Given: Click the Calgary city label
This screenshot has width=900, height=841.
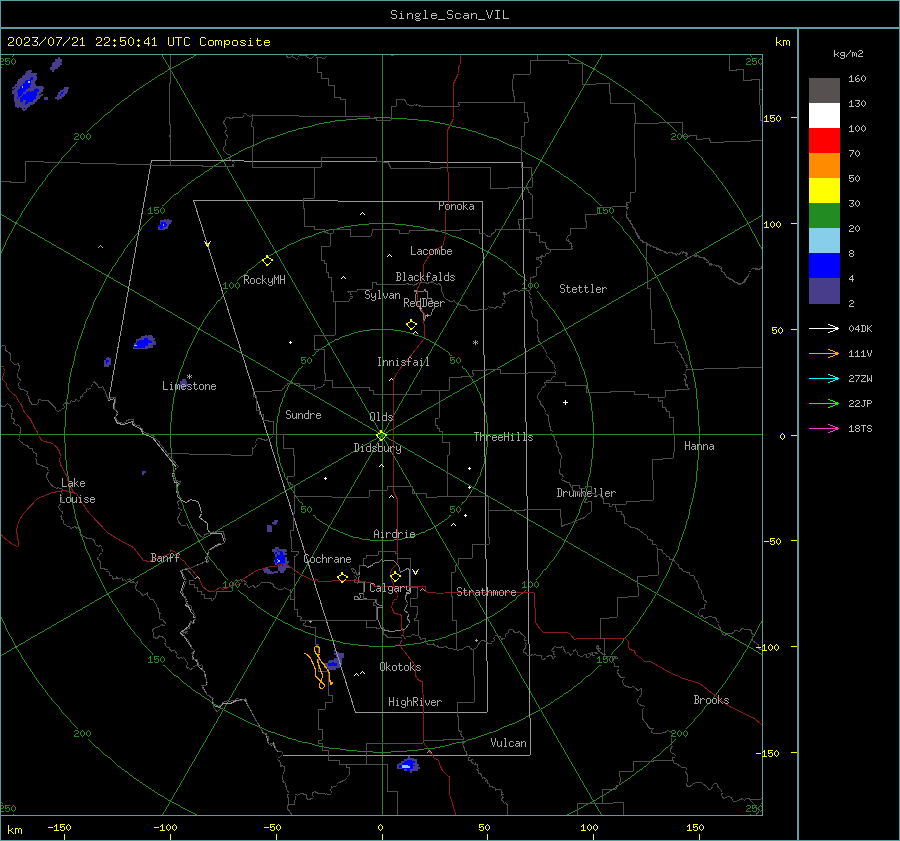Looking at the screenshot, I should 390,588.
